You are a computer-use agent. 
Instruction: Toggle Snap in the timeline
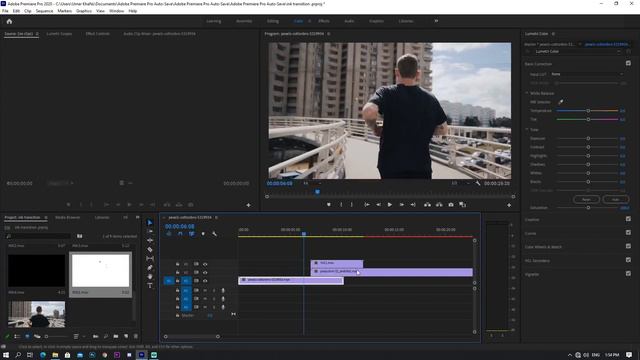tap(180, 234)
